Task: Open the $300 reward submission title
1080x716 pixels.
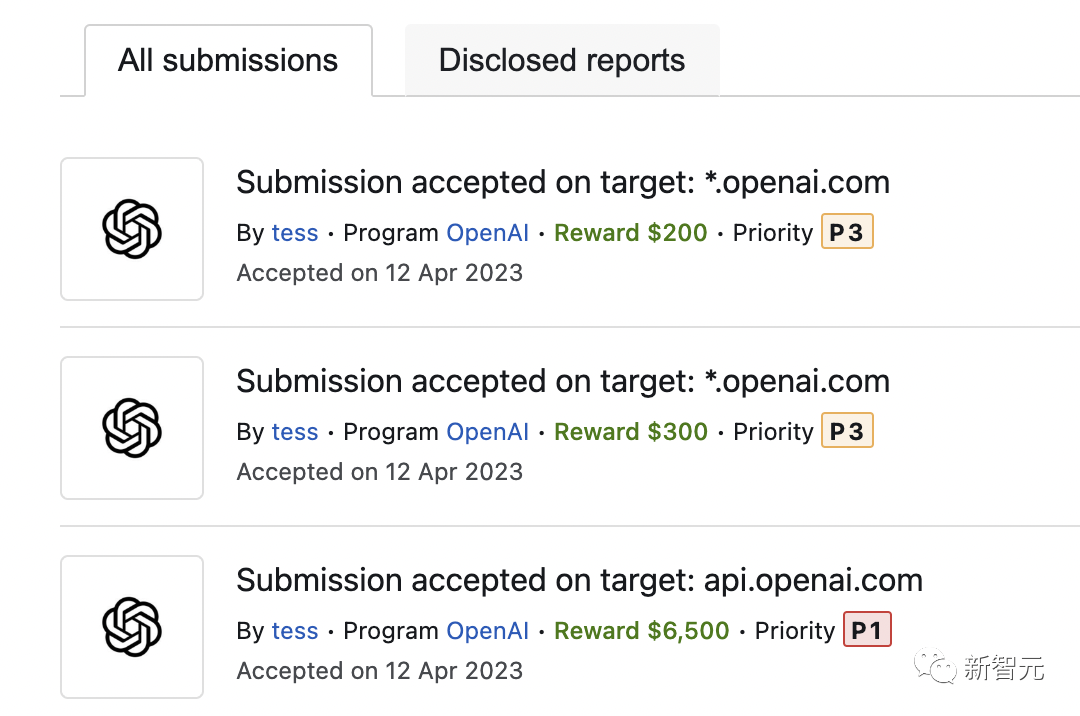Action: (562, 382)
